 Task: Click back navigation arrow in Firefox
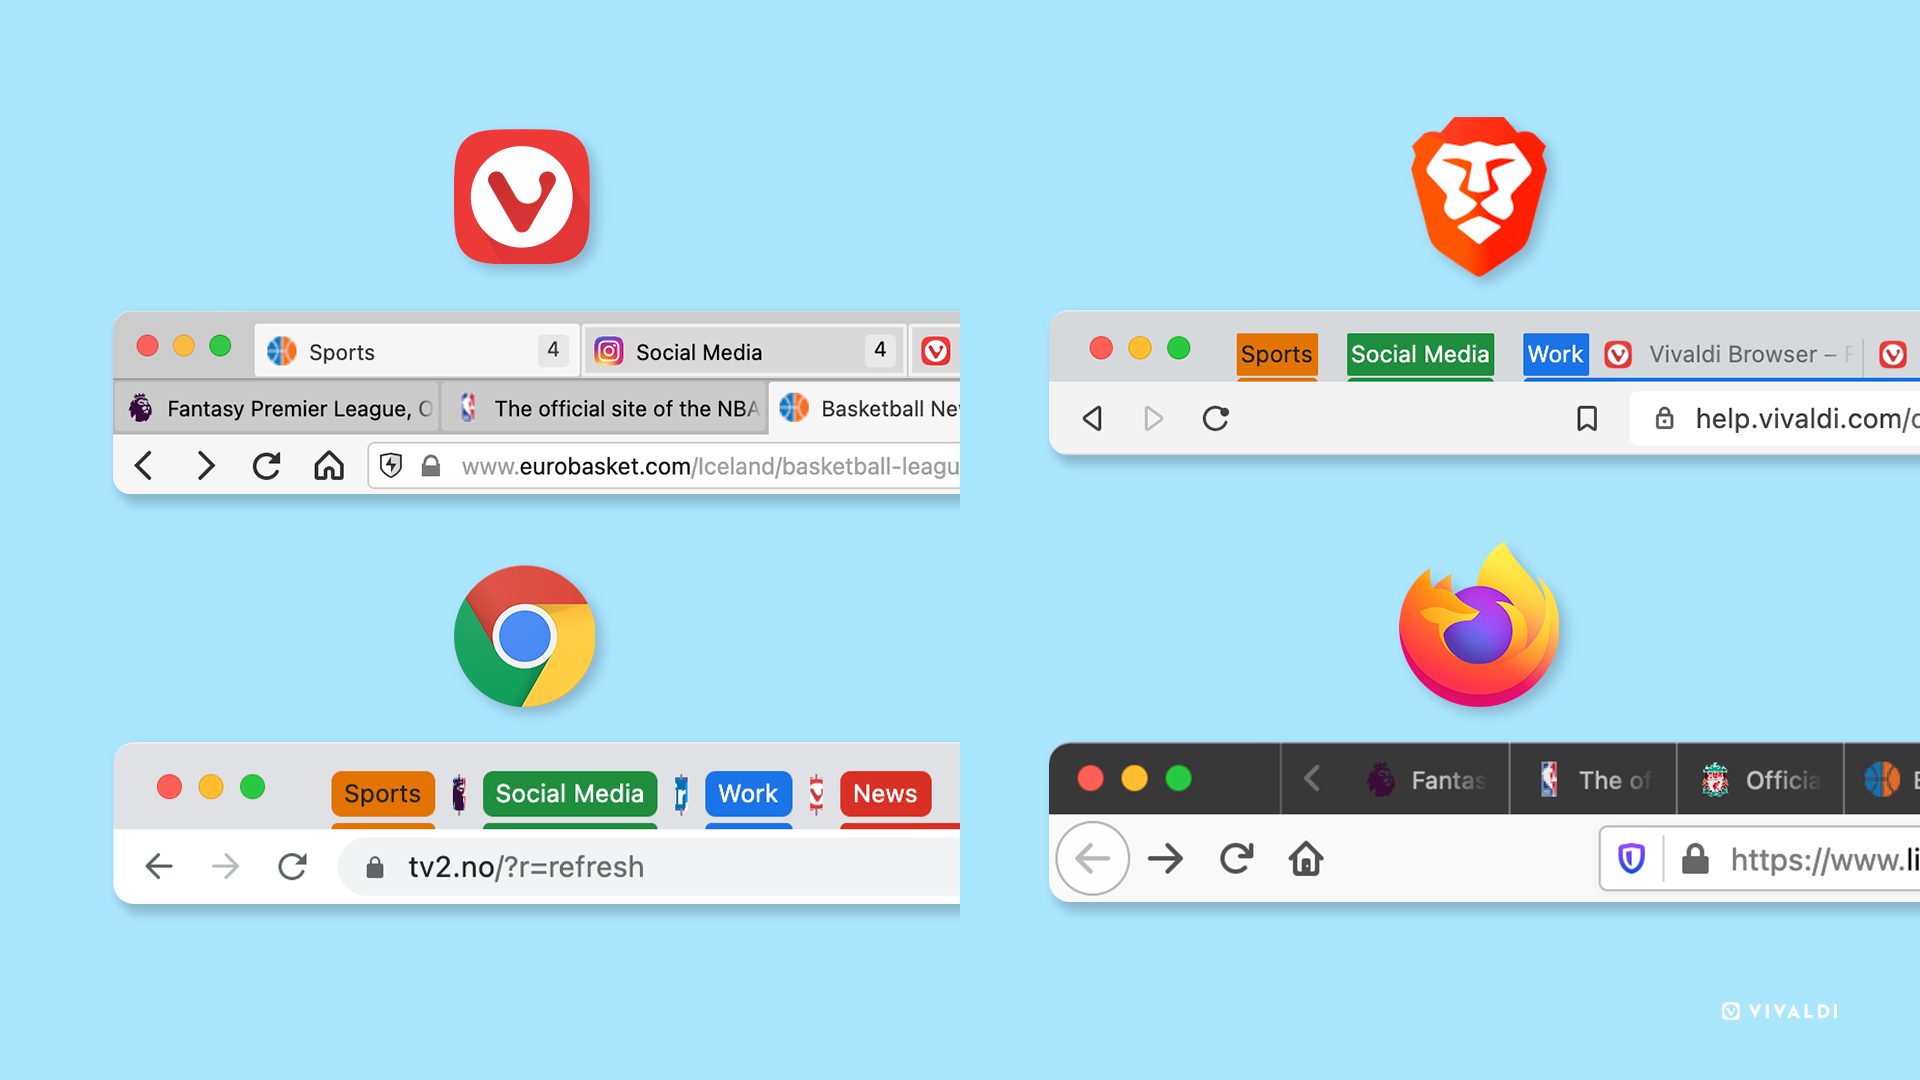1093,860
